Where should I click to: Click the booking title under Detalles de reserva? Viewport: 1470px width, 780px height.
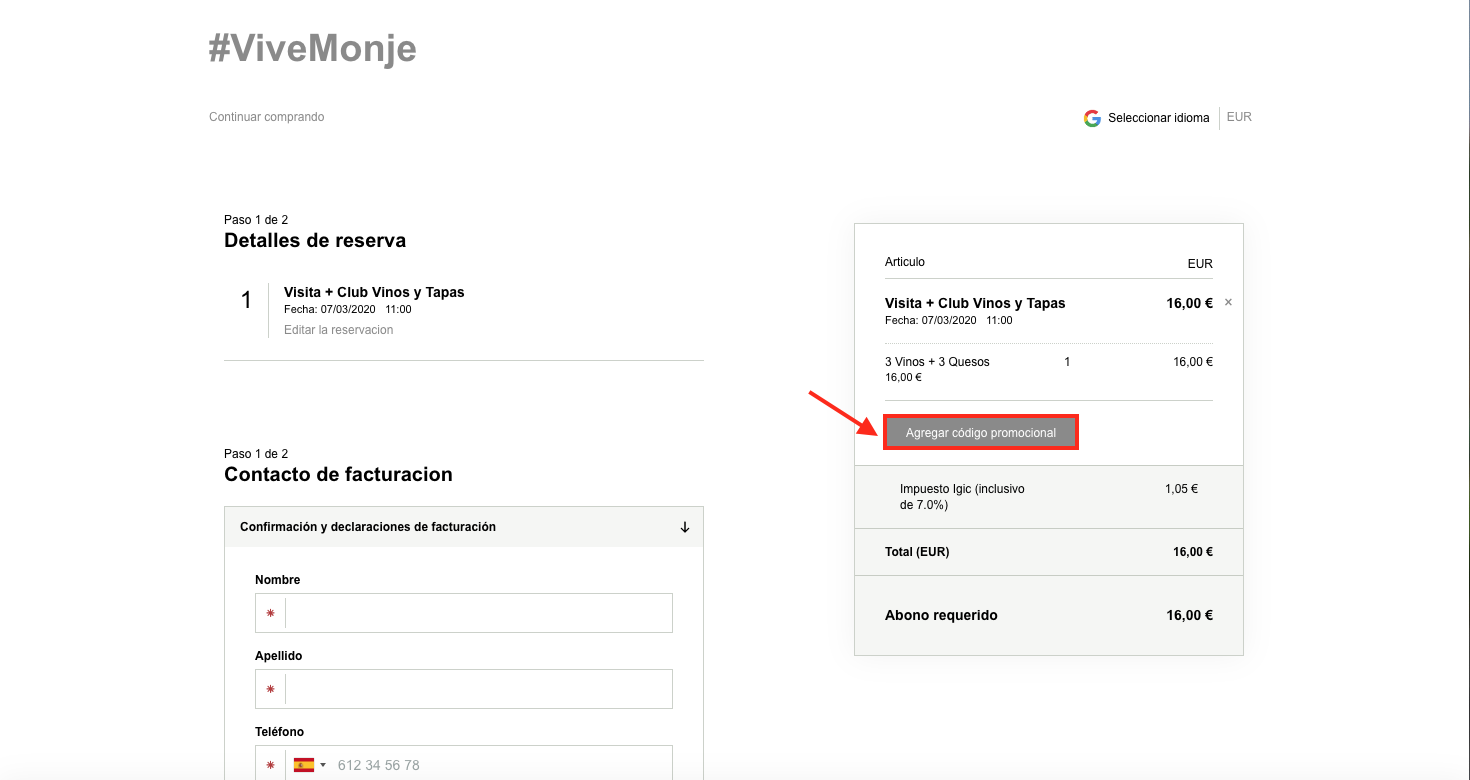pyautogui.click(x=374, y=293)
